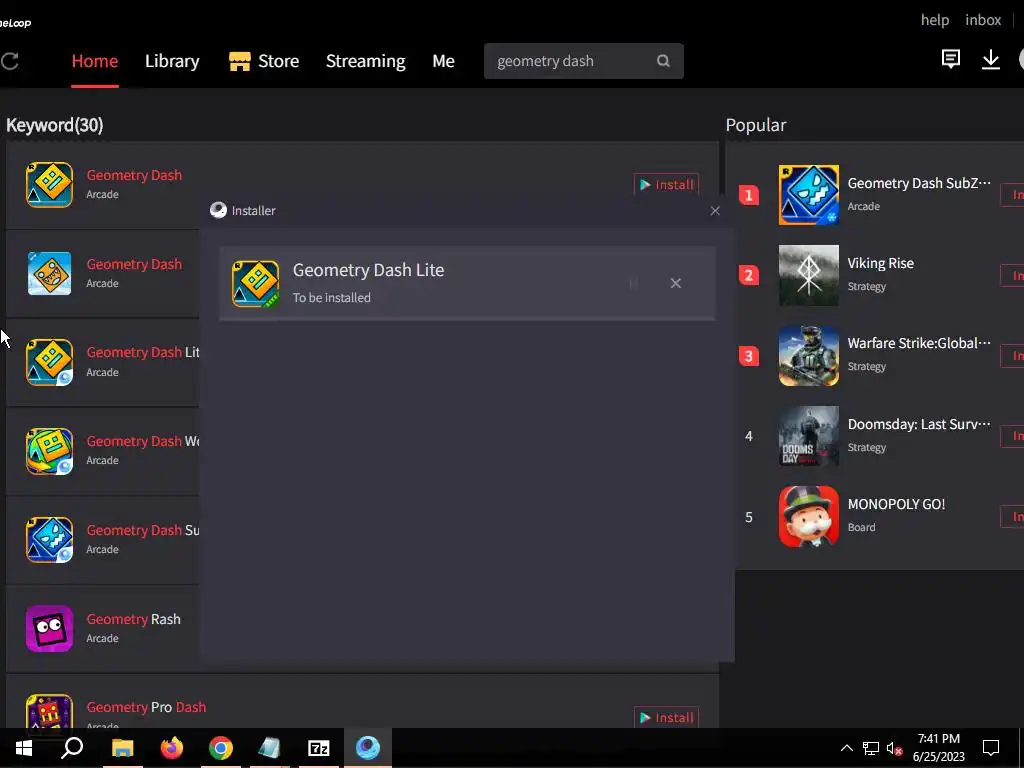
Task: Click the search magnifier icon in search box
Action: pos(663,61)
